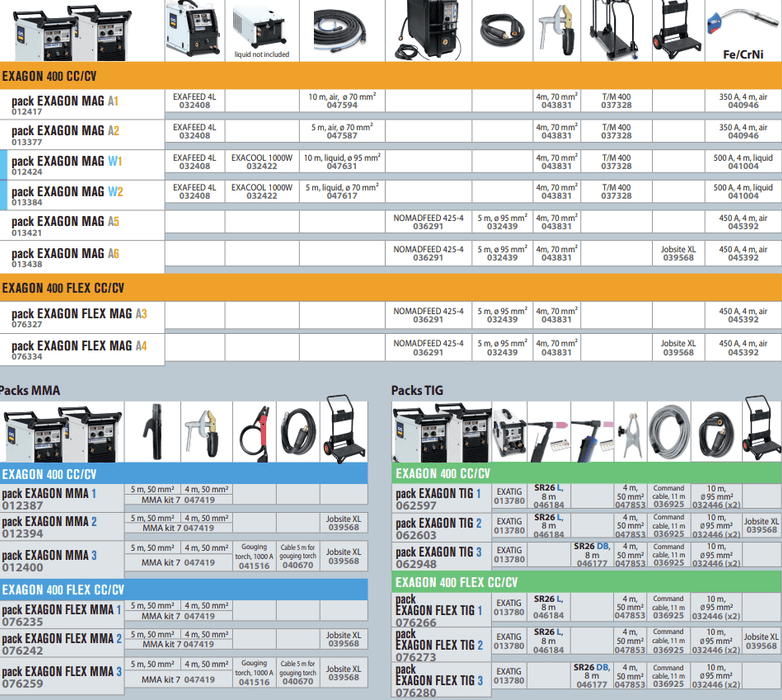Click the orange EXAGON 400 CC/CV header
Viewport: 782px width, 700px height.
(391, 76)
